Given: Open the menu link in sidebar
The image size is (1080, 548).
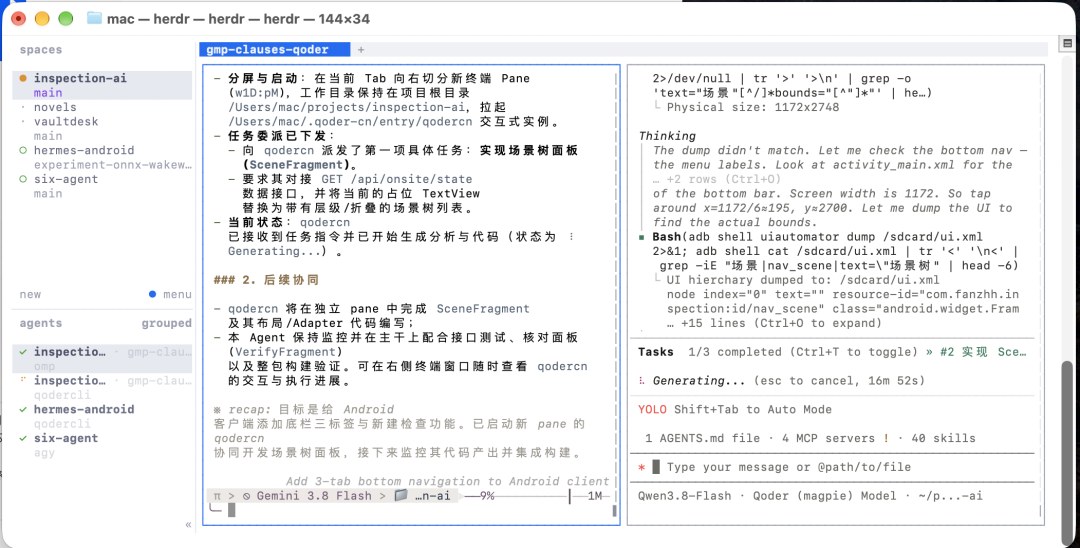Looking at the screenshot, I should click(x=177, y=294).
